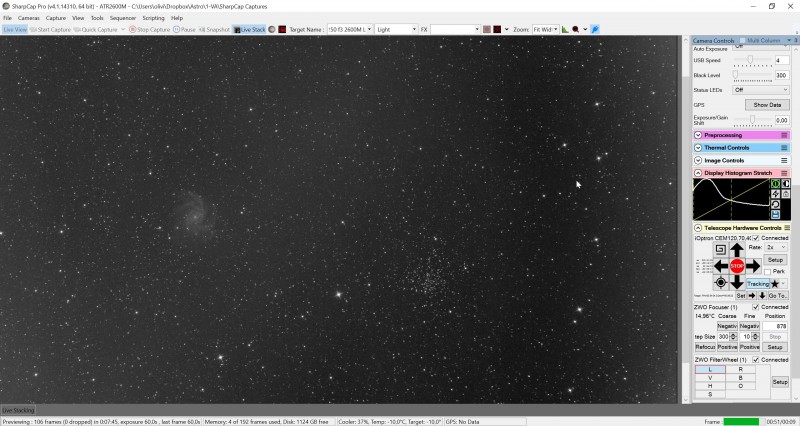Click the mount Setup button
This screenshot has width=800, height=426.
click(x=775, y=260)
